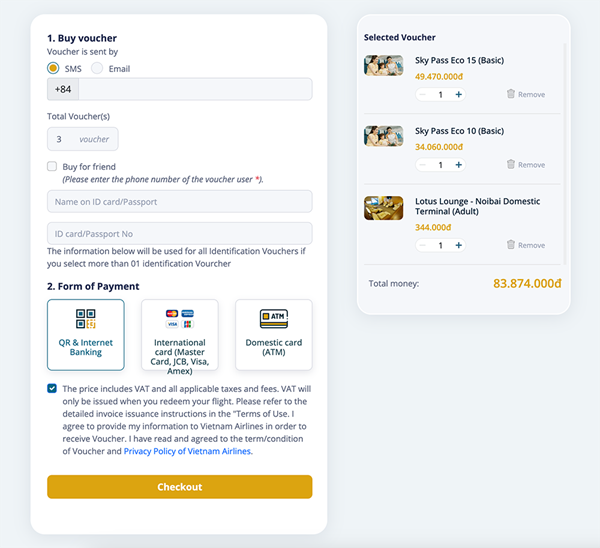Select International card payment method
The height and width of the screenshot is (548, 600).
[x=180, y=335]
